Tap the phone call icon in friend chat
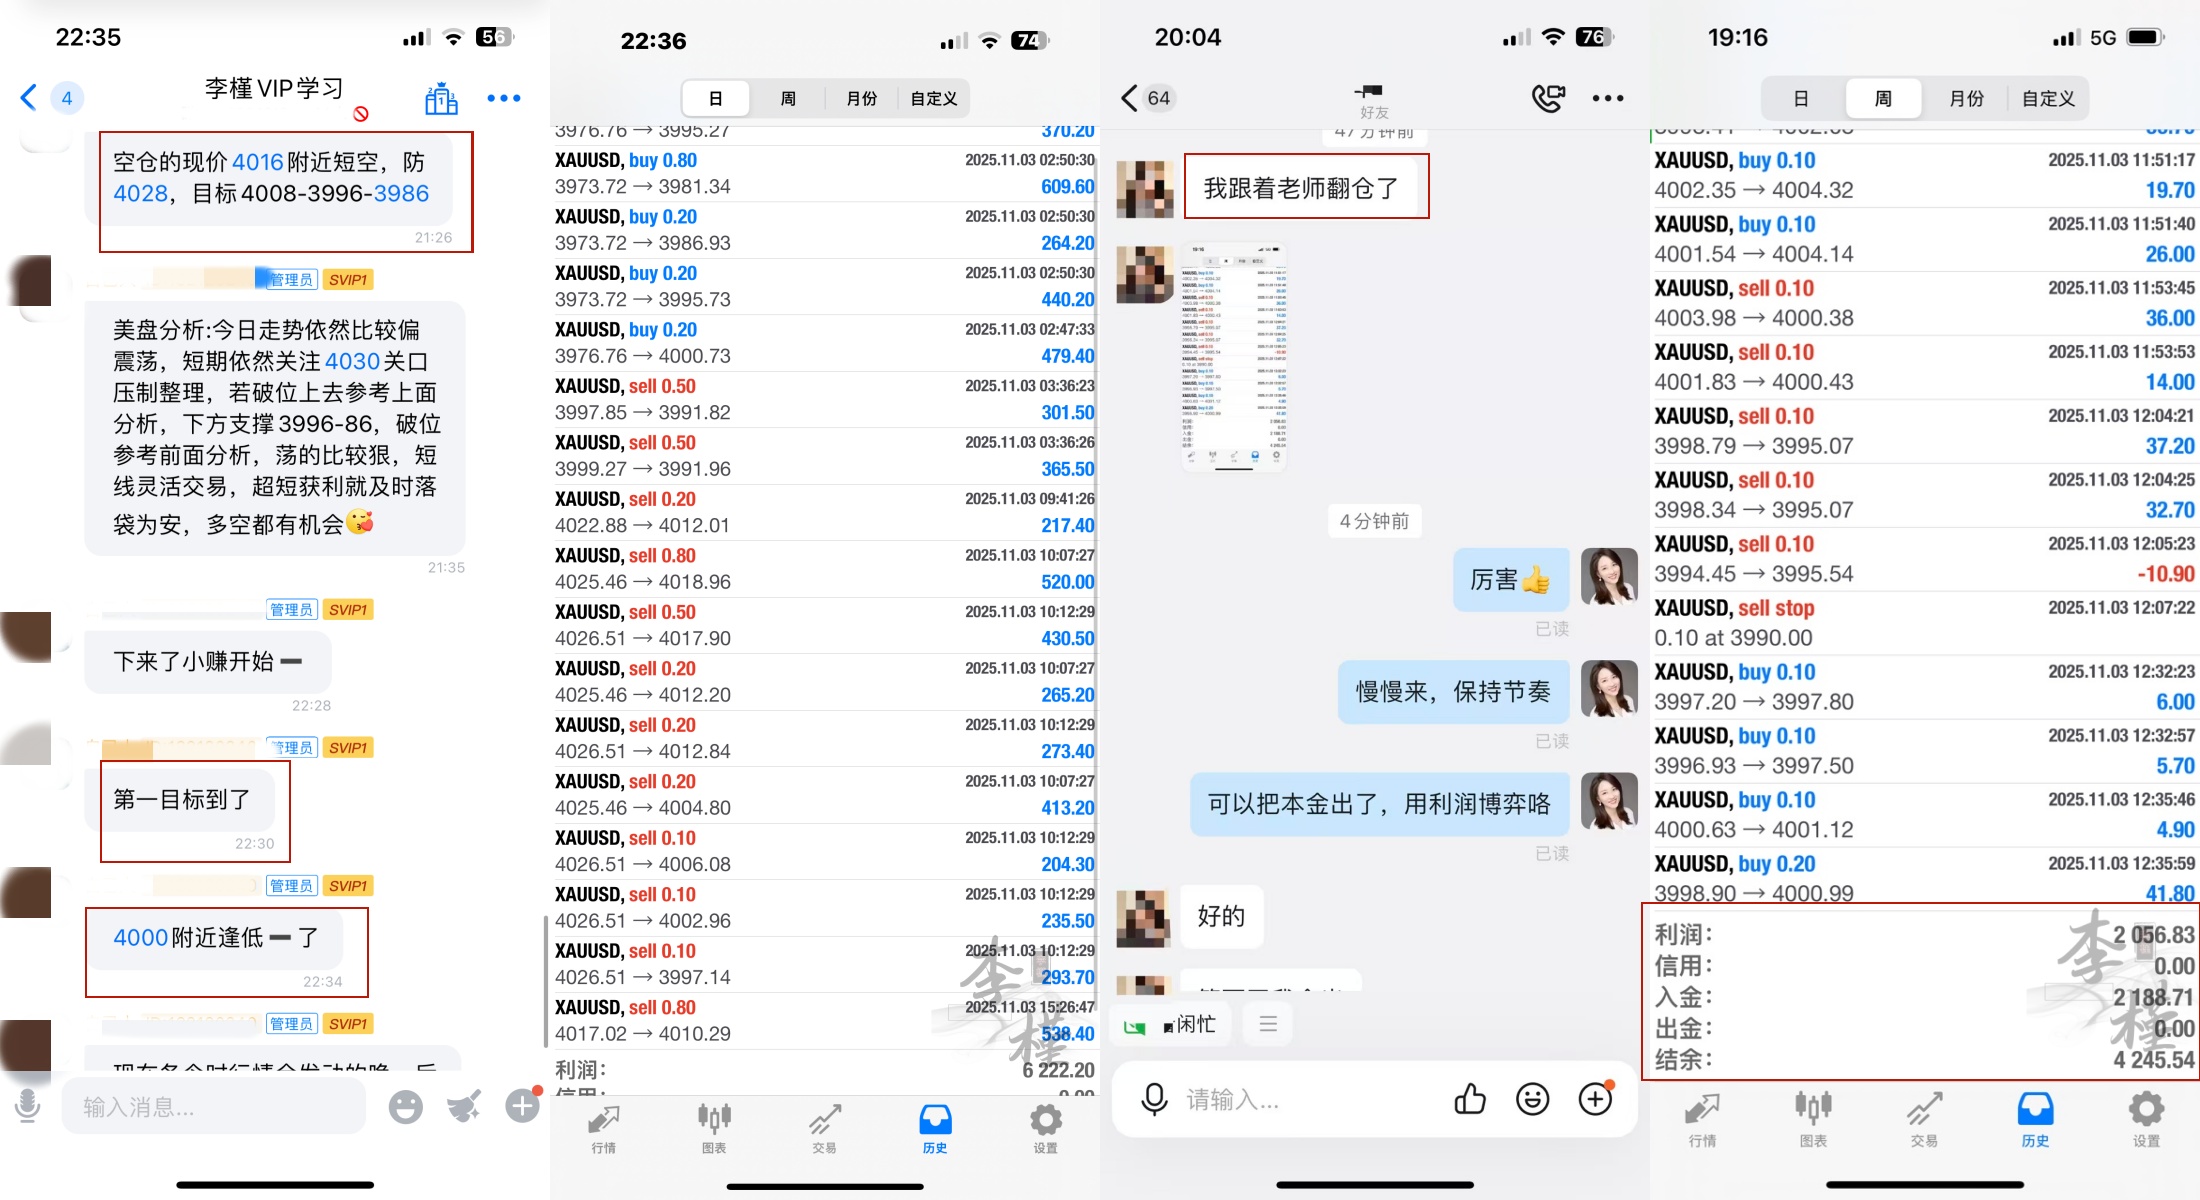This screenshot has height=1200, width=2200. point(1547,98)
